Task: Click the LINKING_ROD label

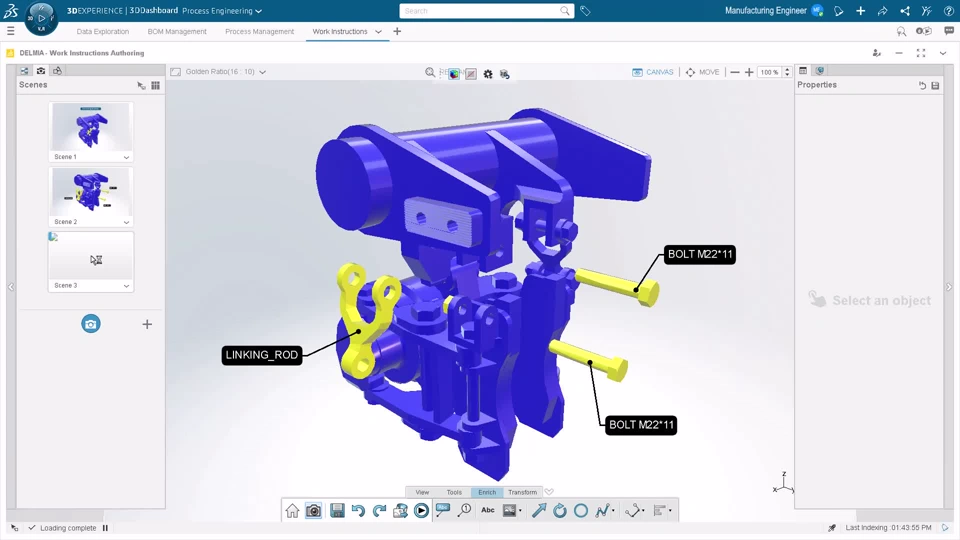Action: [262, 355]
